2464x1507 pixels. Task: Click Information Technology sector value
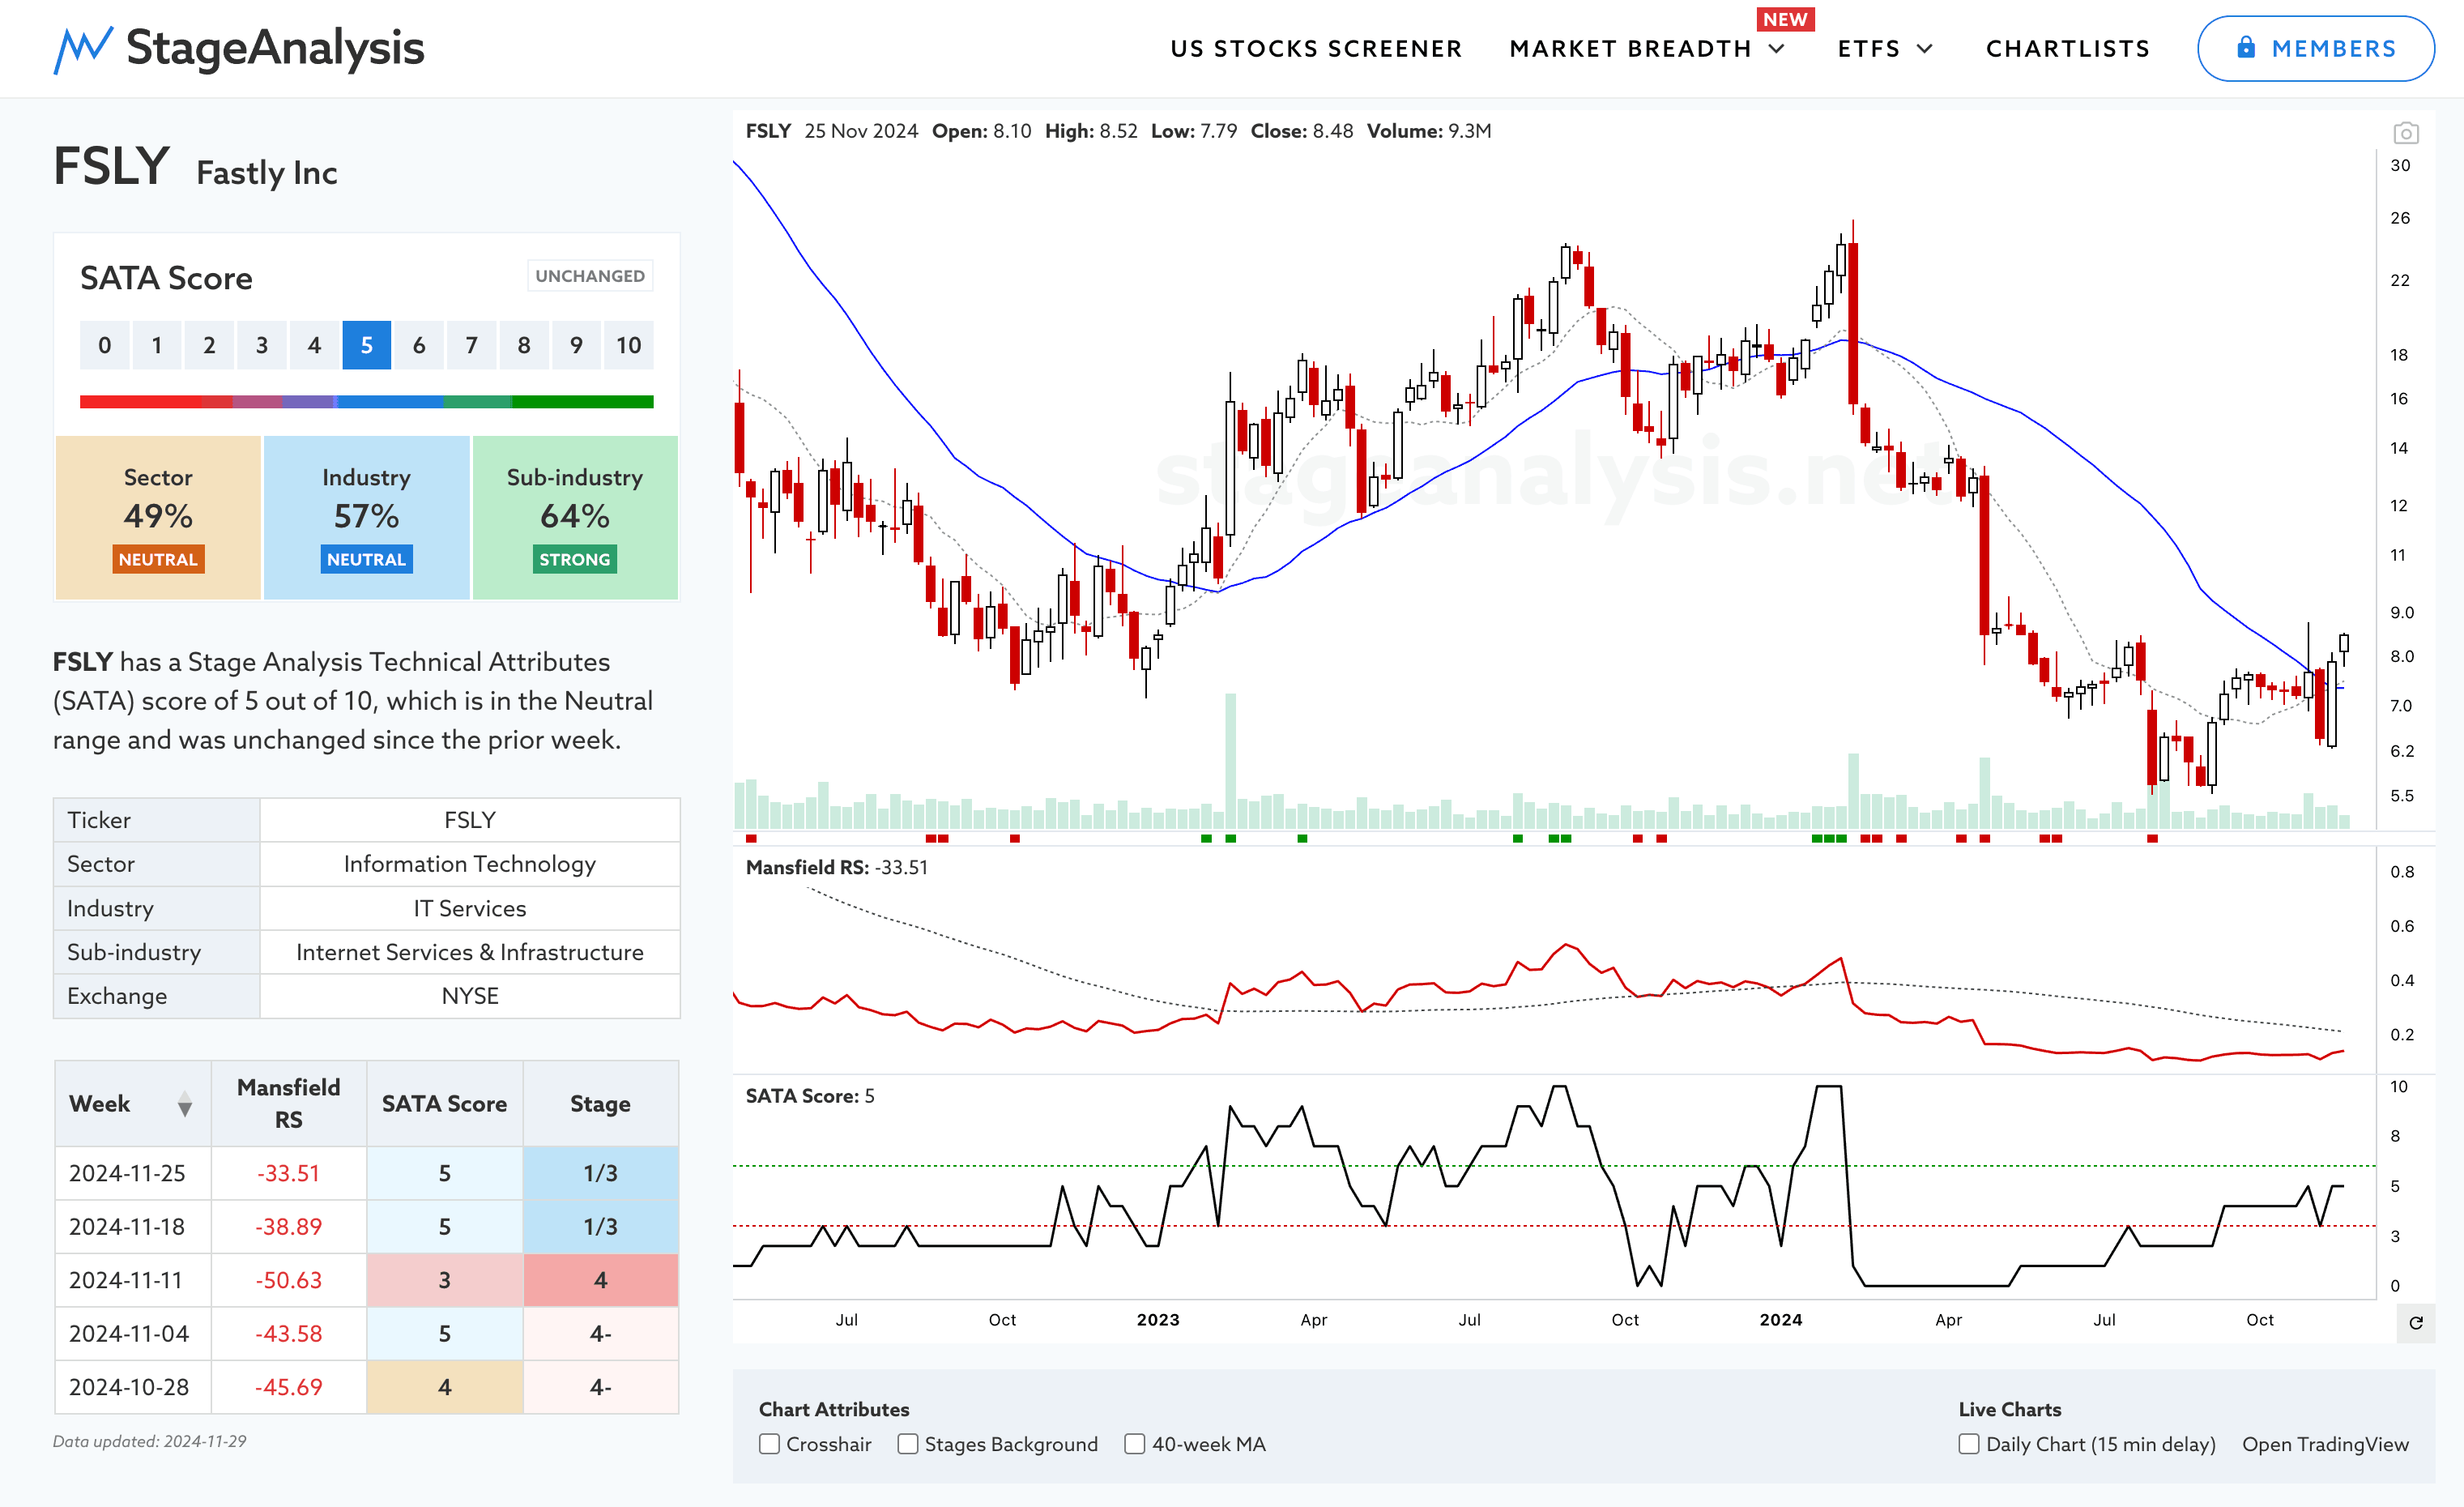pyautogui.click(x=469, y=863)
